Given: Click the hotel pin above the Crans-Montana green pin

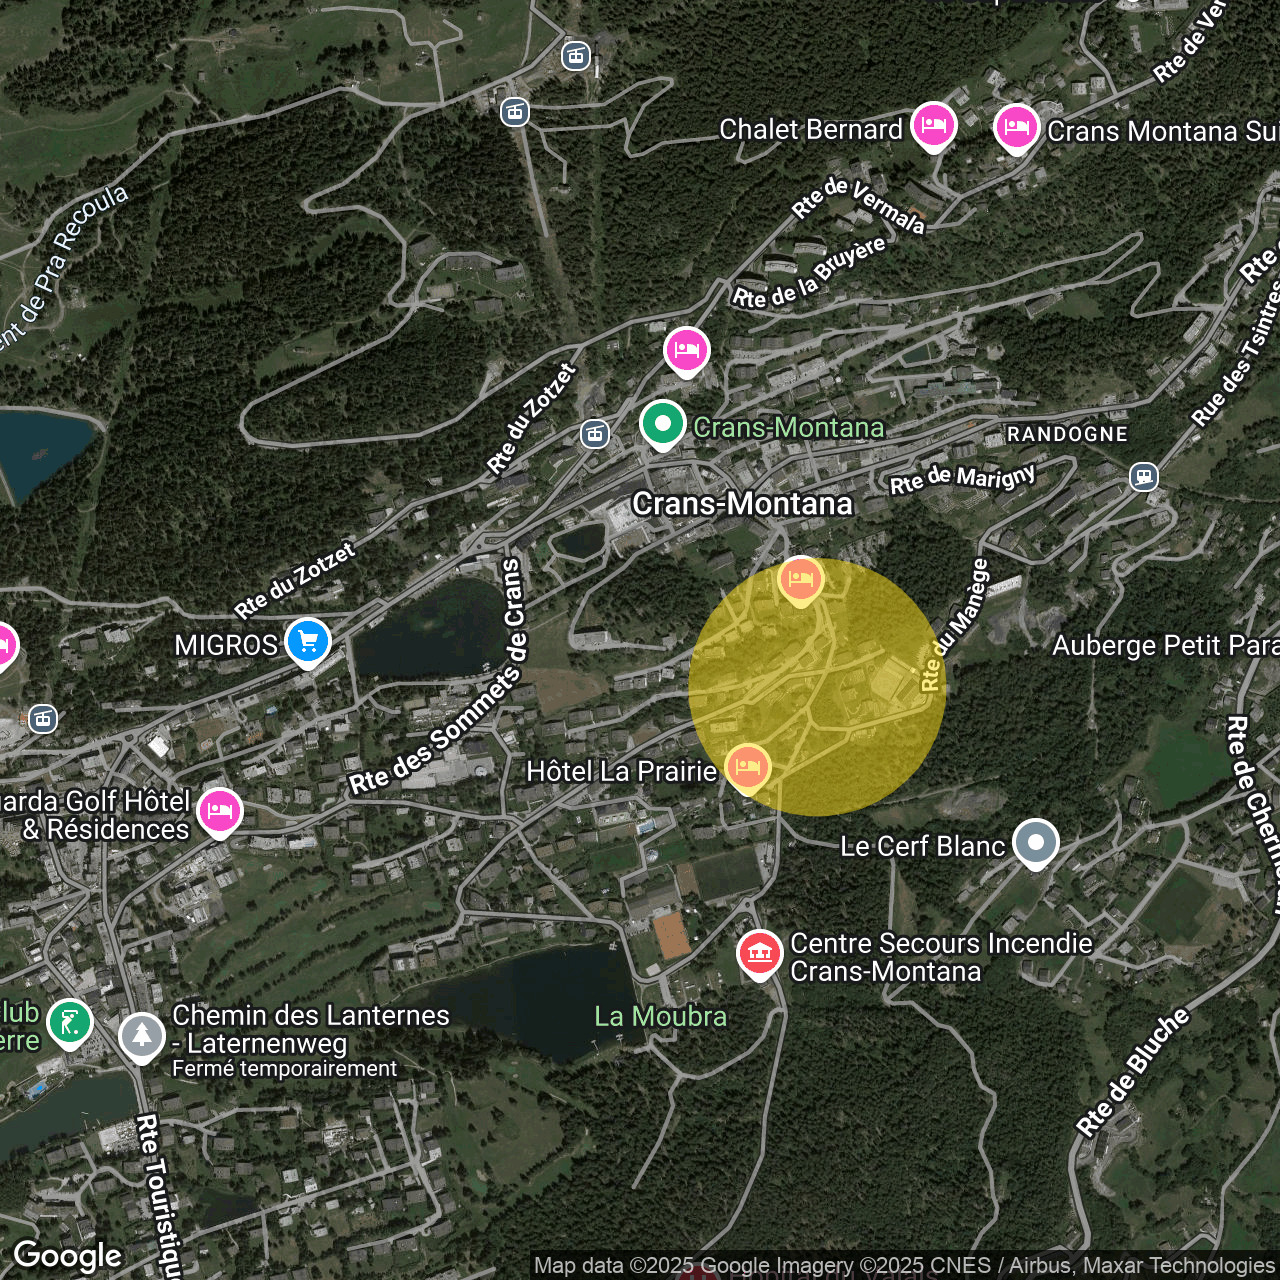Looking at the screenshot, I should pos(686,350).
